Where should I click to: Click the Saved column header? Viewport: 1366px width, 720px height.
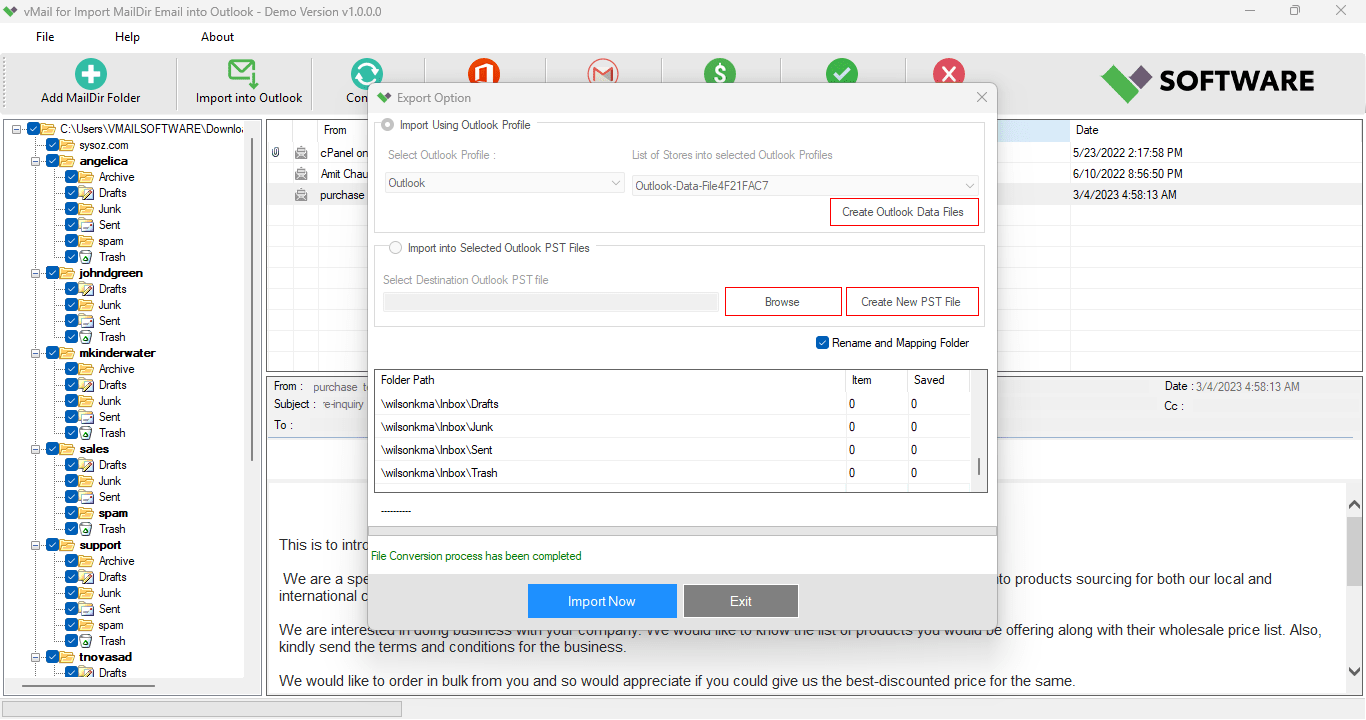pos(939,380)
